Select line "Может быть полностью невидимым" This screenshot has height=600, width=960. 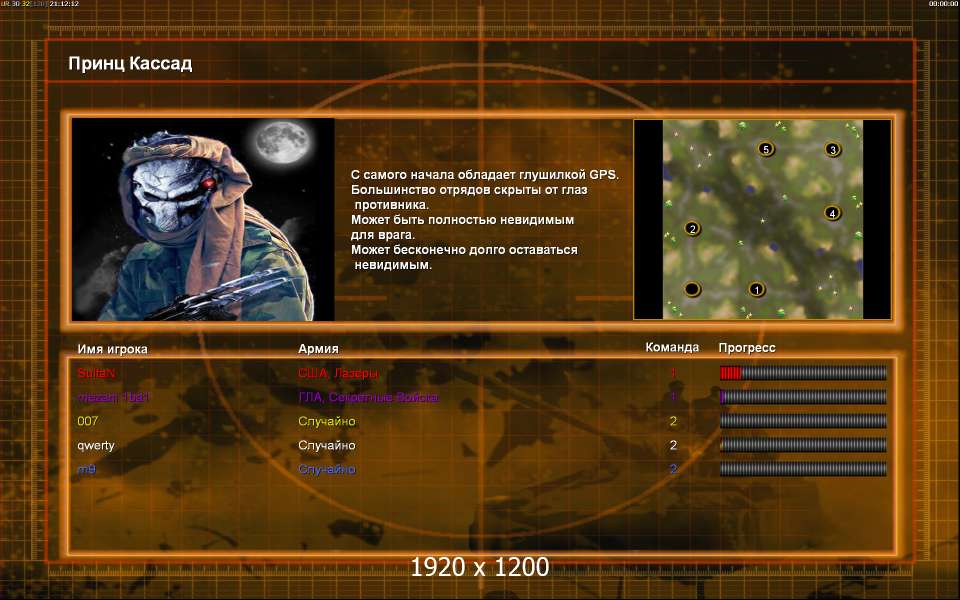pyautogui.click(x=462, y=220)
